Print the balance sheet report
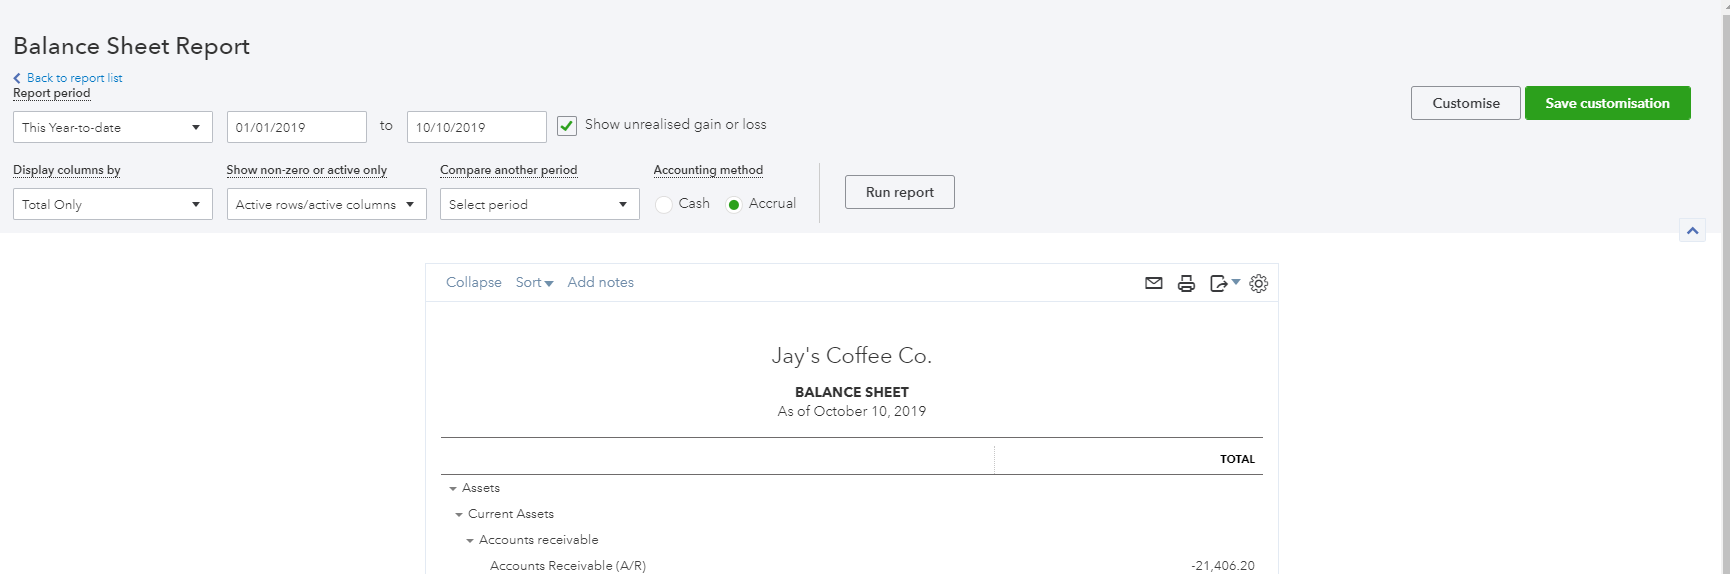The image size is (1730, 574). [1186, 283]
